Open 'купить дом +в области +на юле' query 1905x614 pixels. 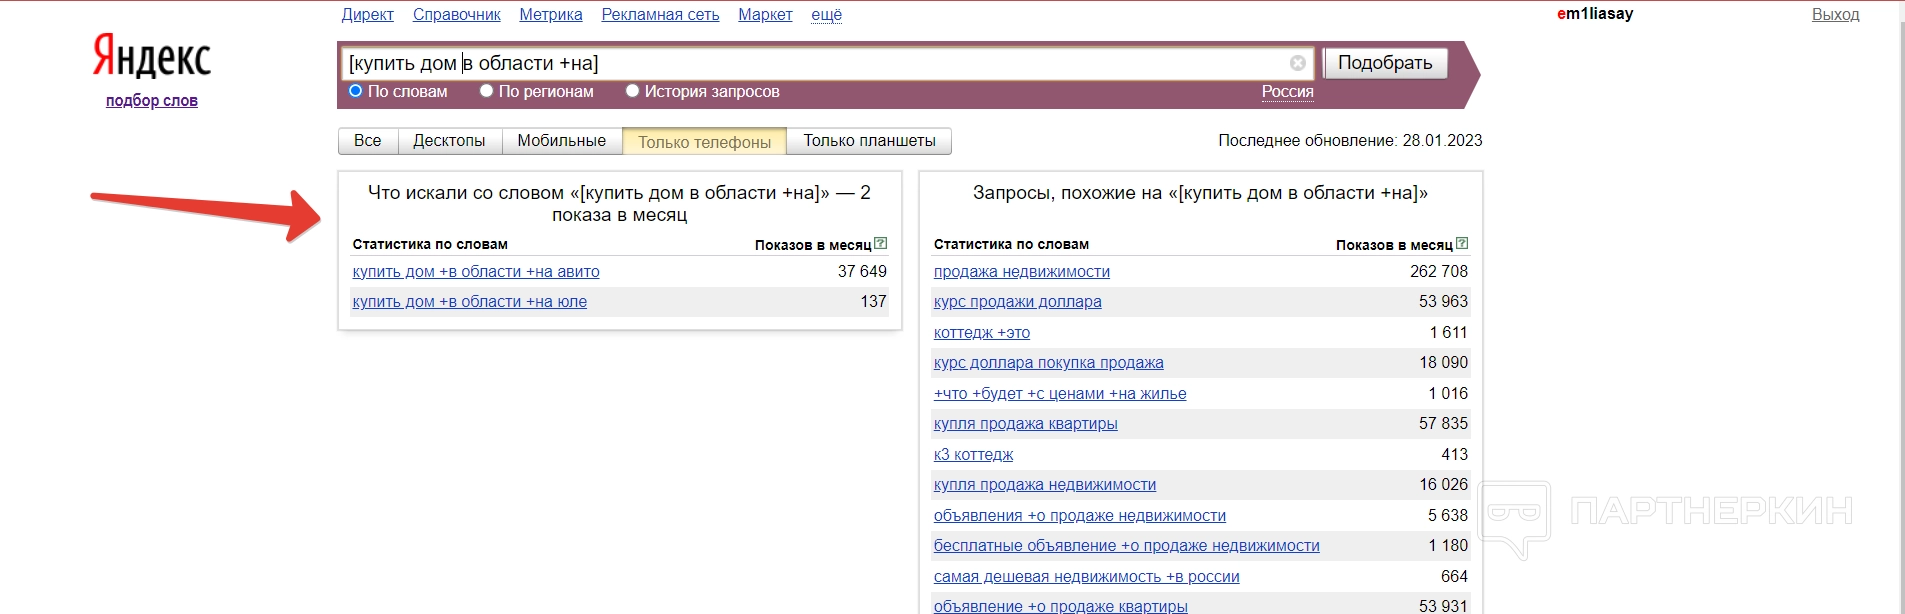[x=470, y=302]
